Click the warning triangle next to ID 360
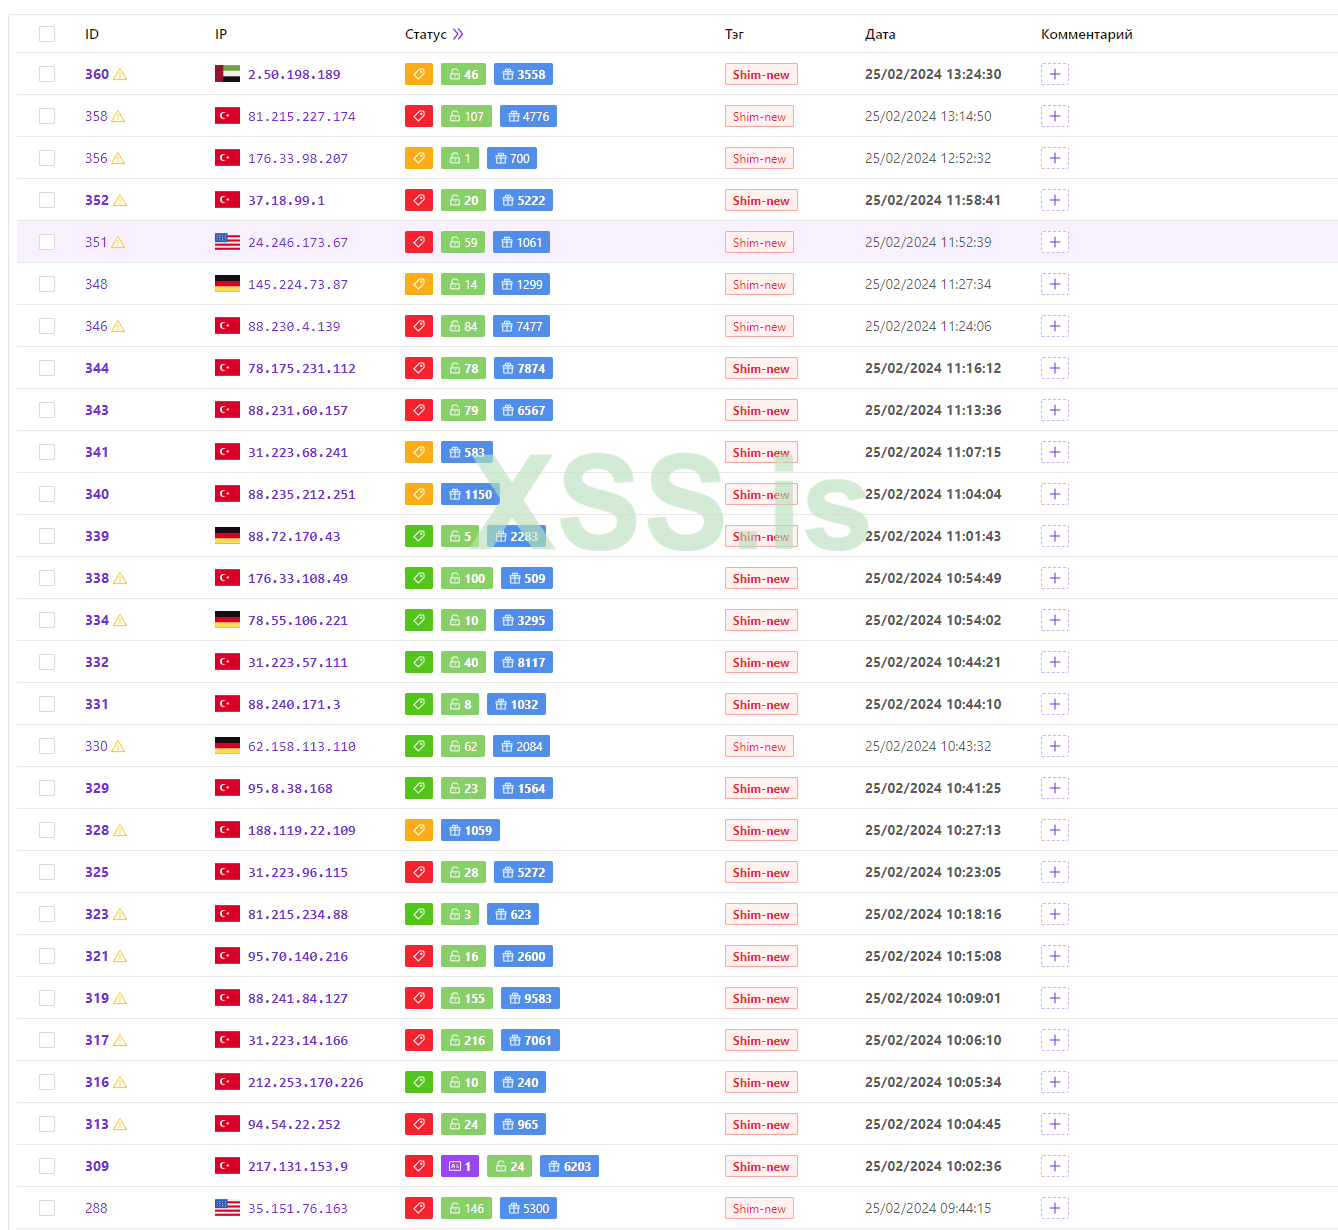Screen dimensions: 1338x1230 (x=120, y=75)
